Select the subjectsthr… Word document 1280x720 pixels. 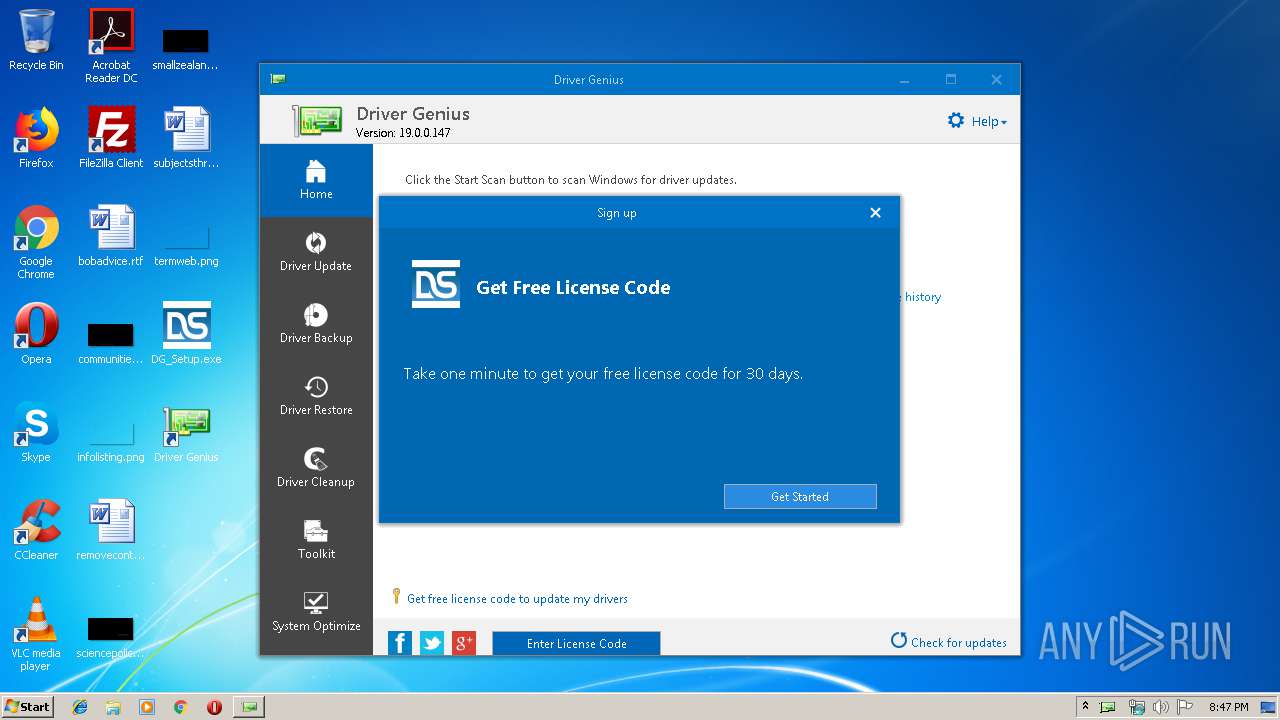click(x=186, y=138)
